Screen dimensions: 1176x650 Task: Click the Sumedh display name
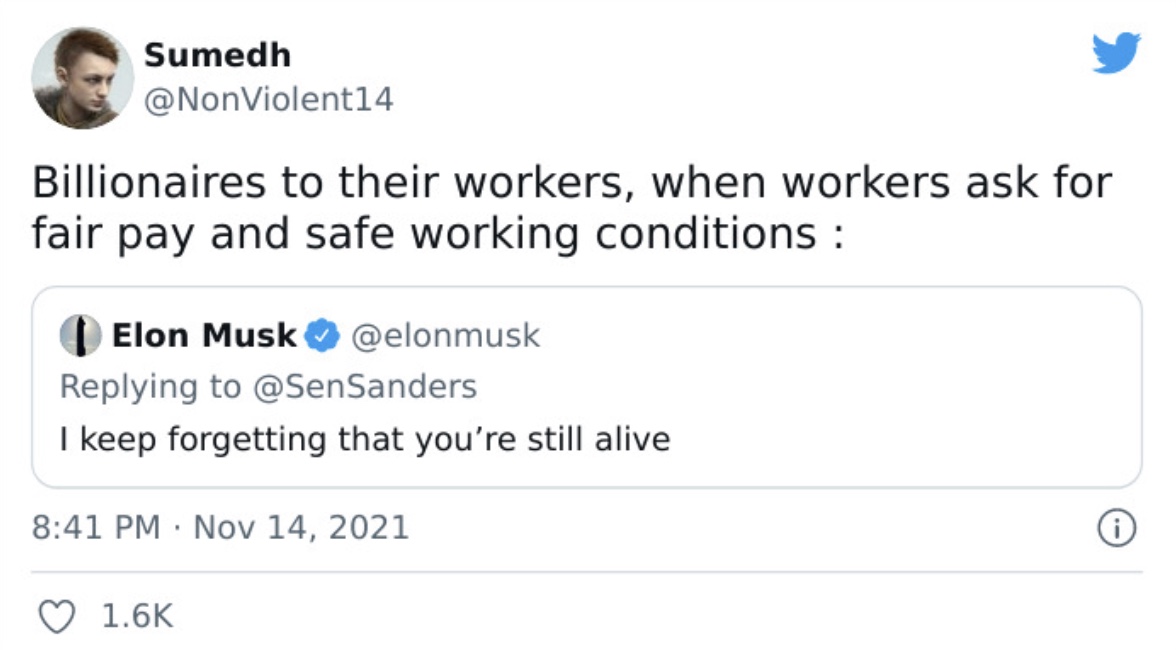pyautogui.click(x=217, y=55)
